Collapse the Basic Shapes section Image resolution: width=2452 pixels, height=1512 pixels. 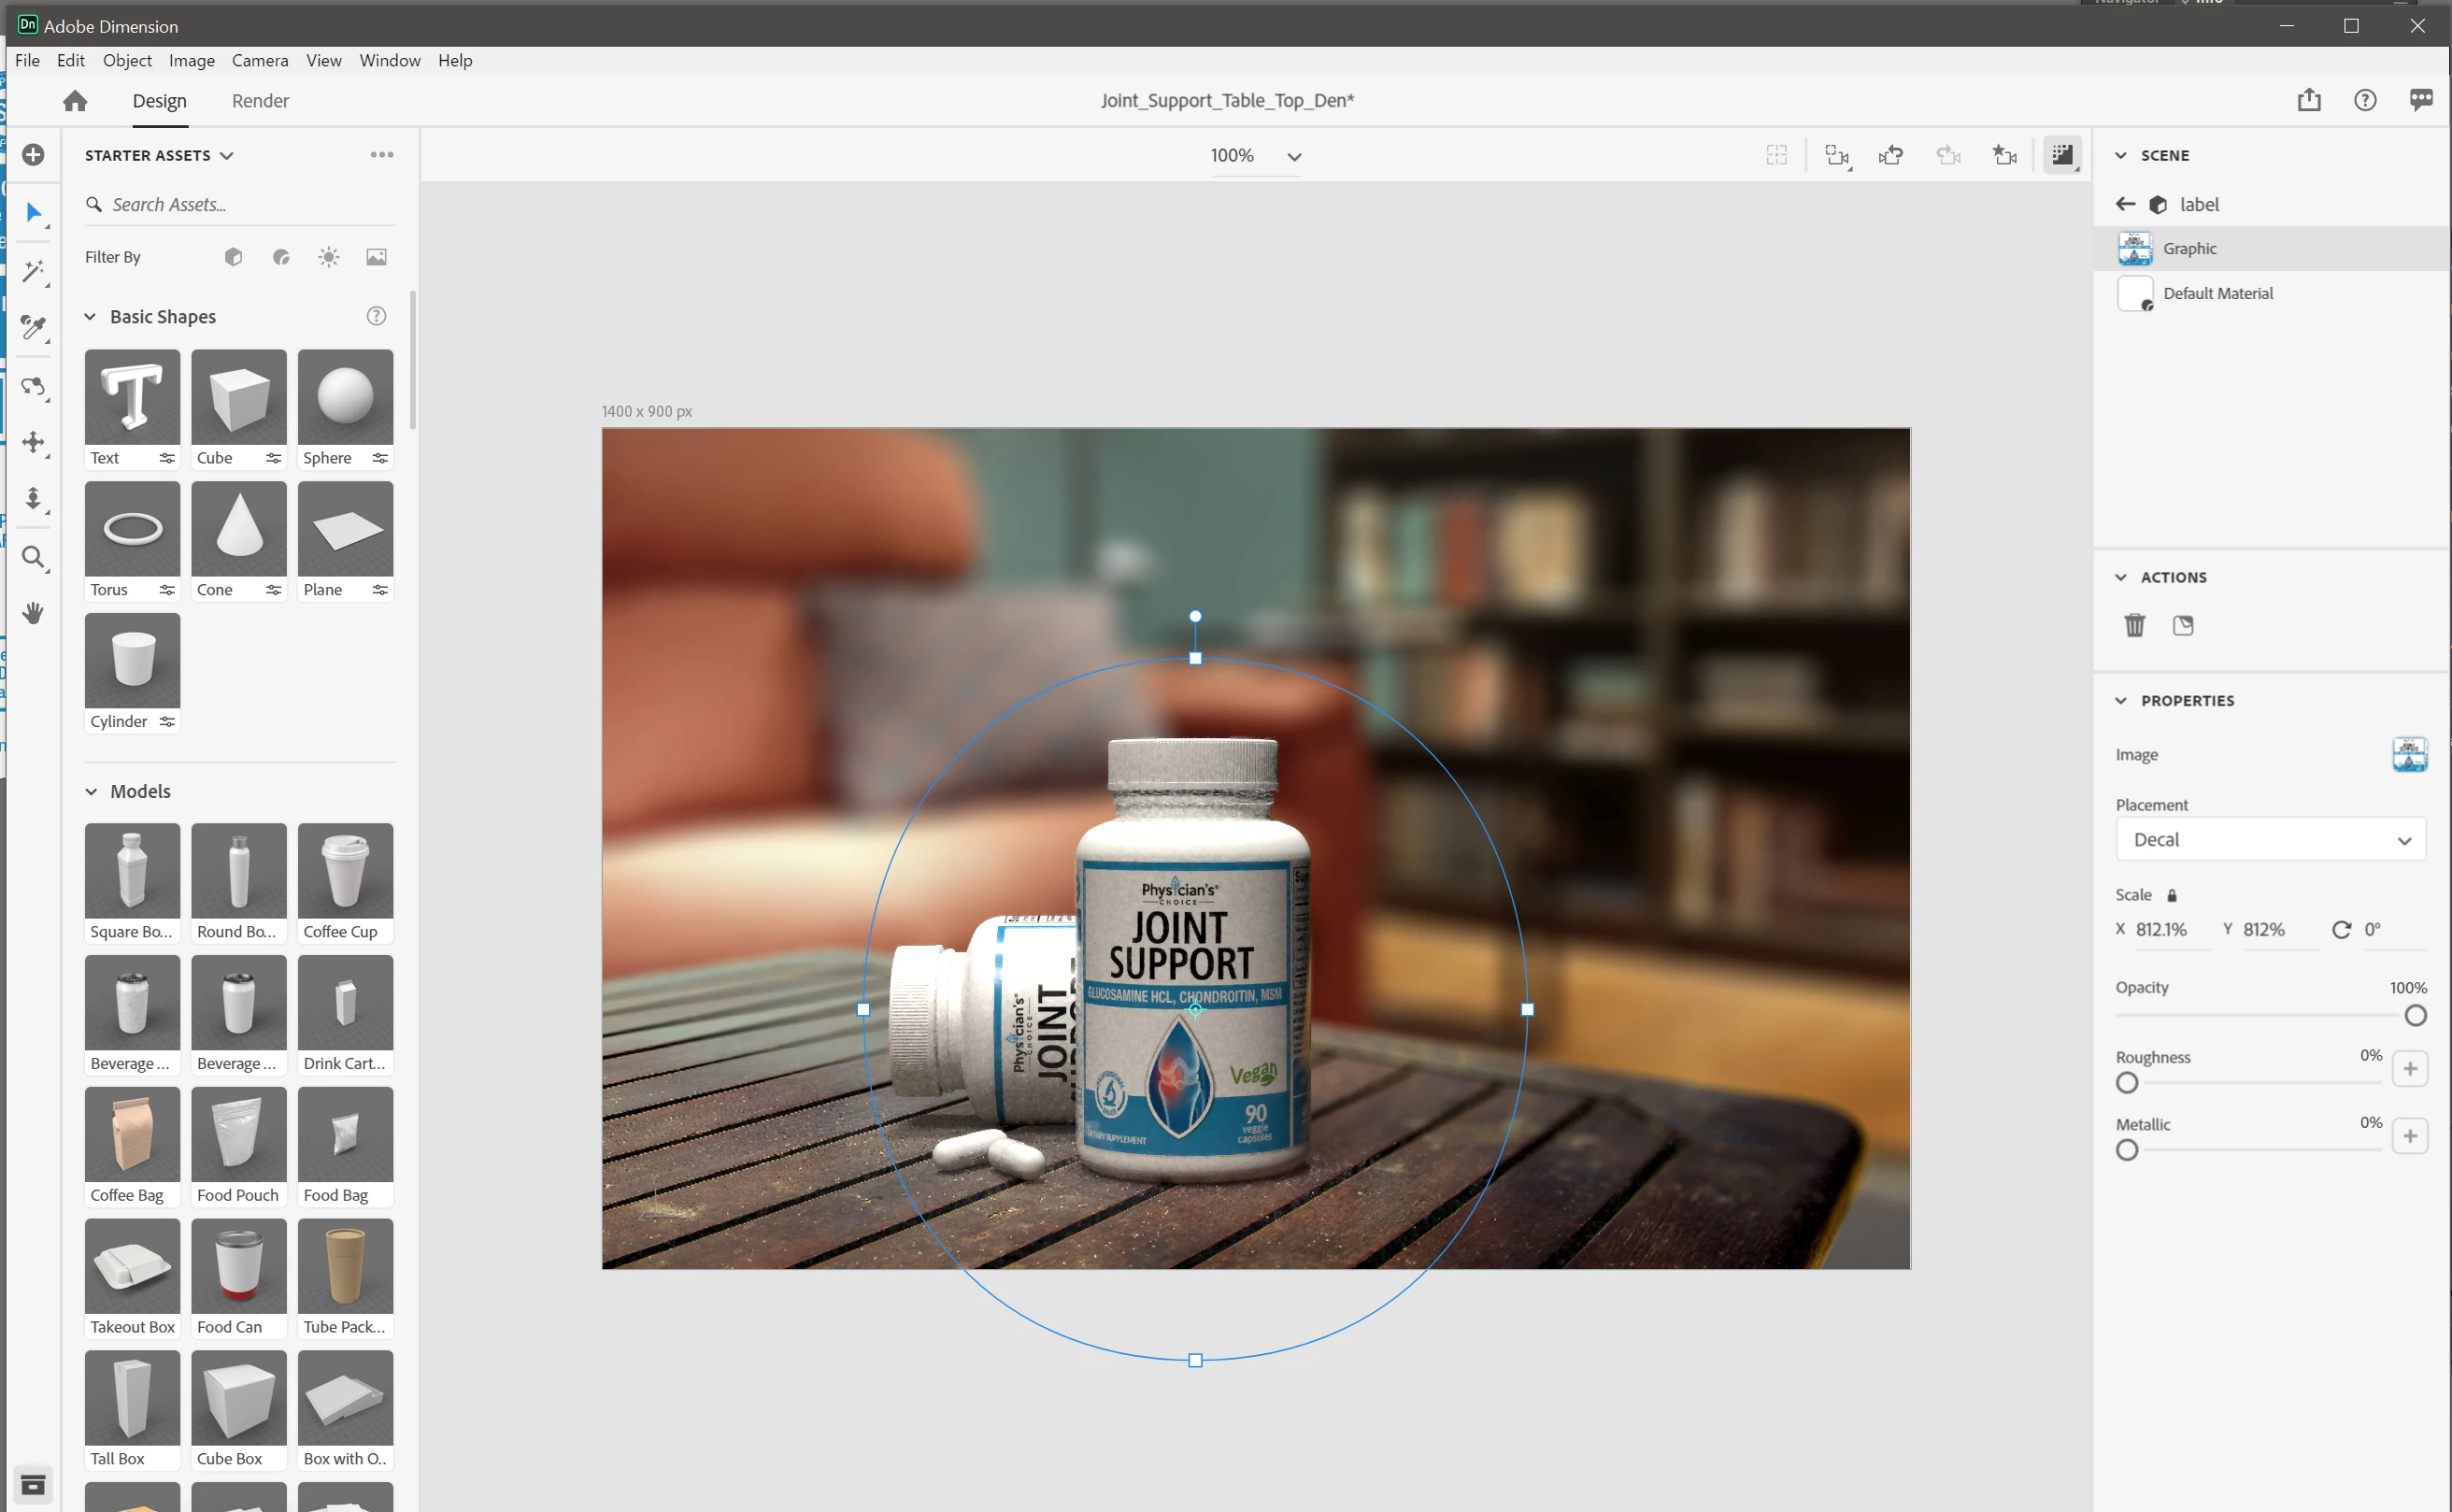pos(90,317)
